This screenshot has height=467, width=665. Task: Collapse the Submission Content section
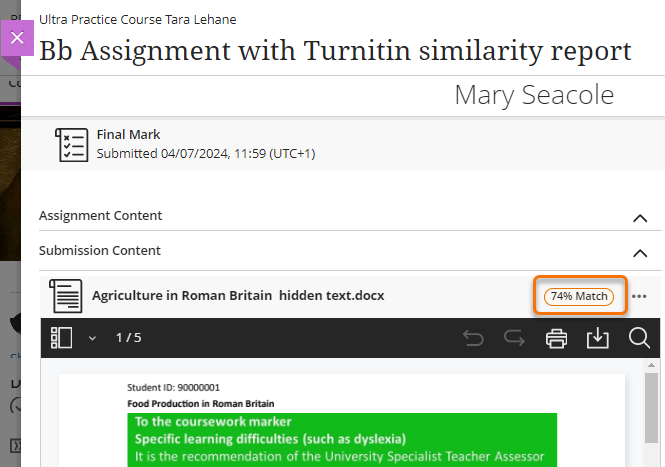[x=639, y=252]
